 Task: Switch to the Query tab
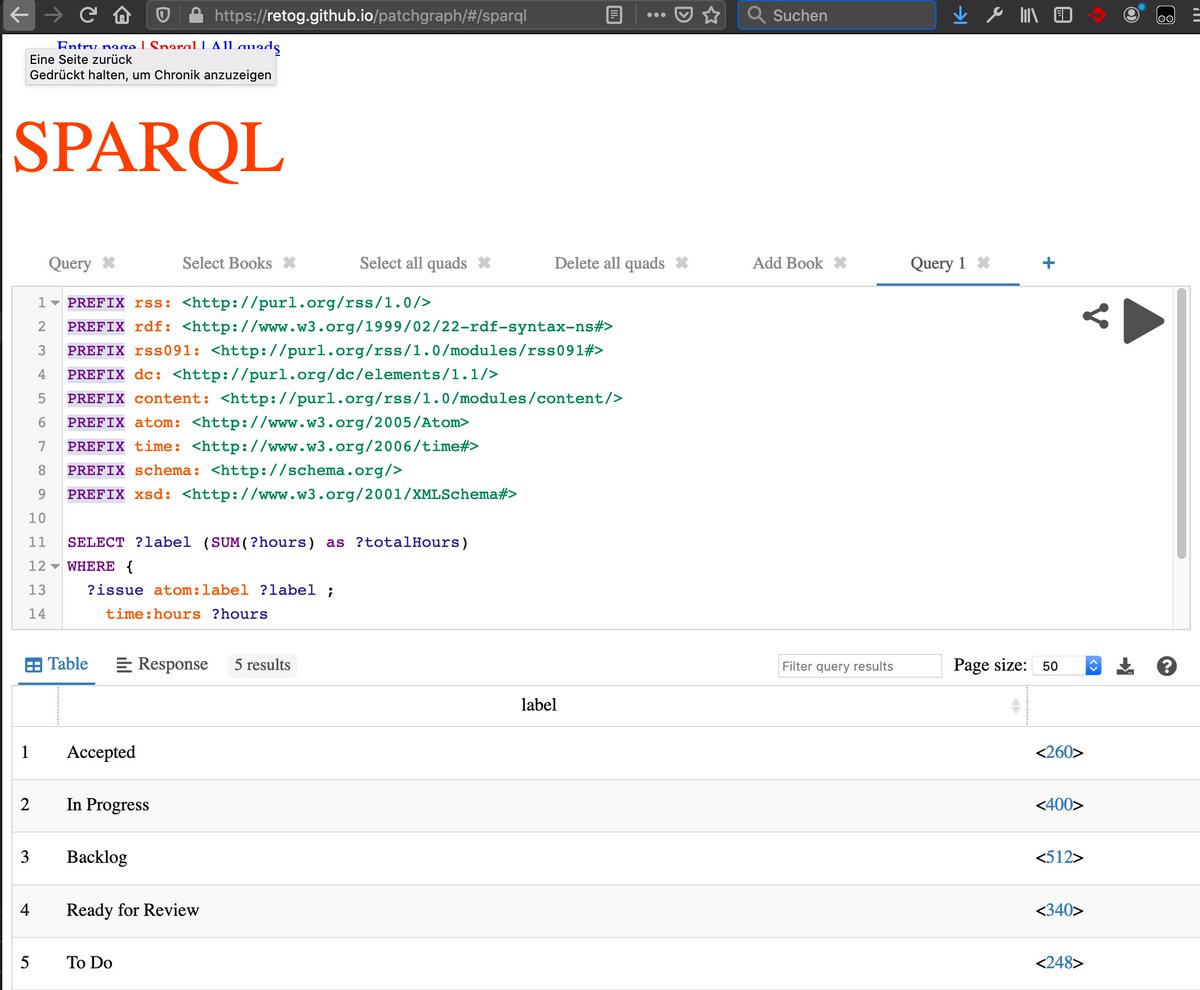pos(70,263)
